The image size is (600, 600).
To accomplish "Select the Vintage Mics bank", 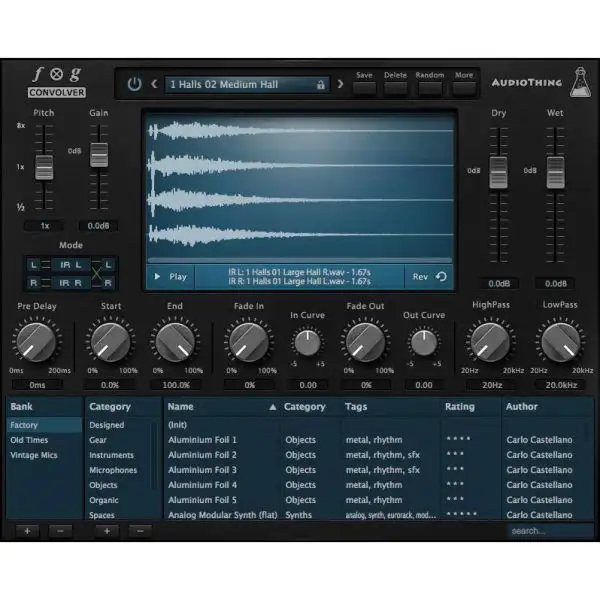I will coord(35,455).
